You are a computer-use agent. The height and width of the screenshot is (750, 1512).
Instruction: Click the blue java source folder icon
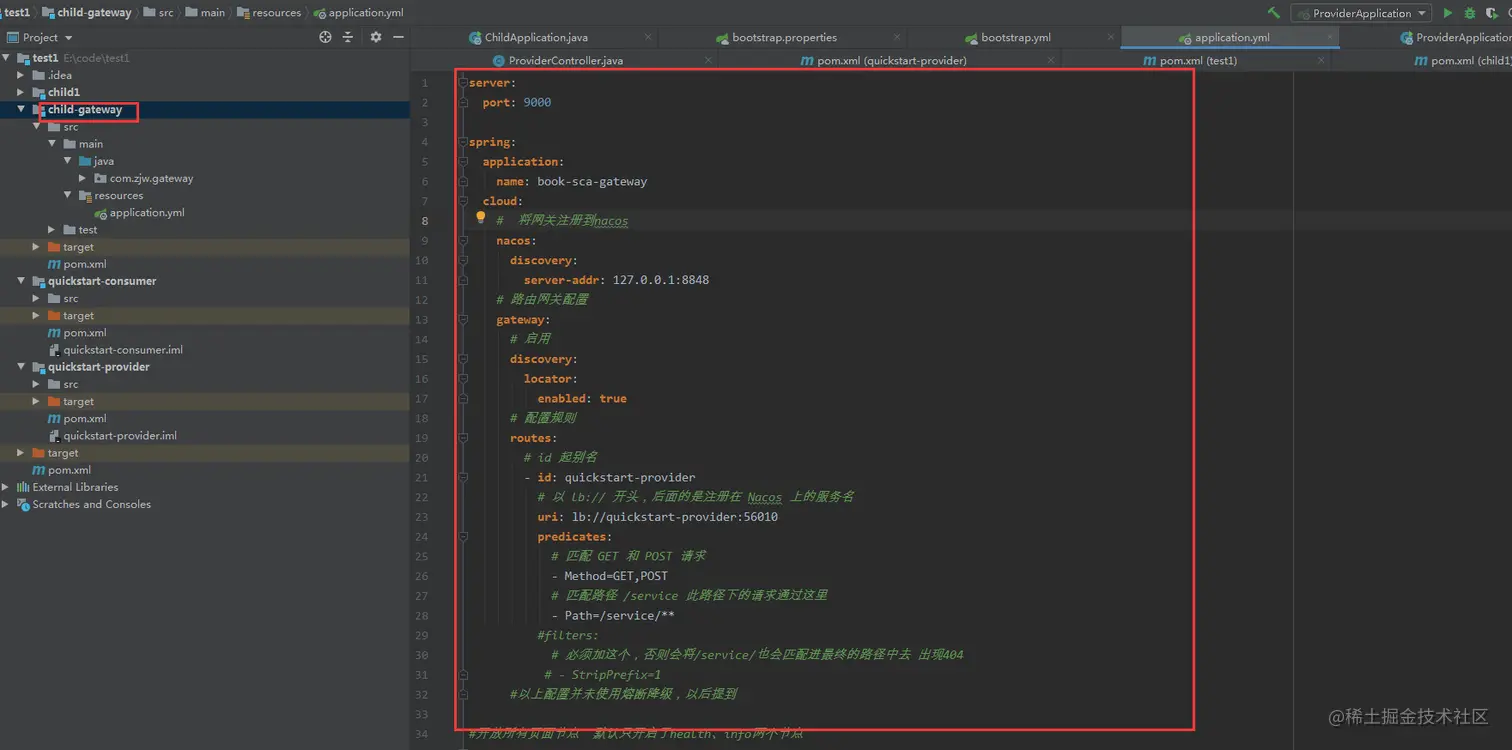(x=85, y=161)
